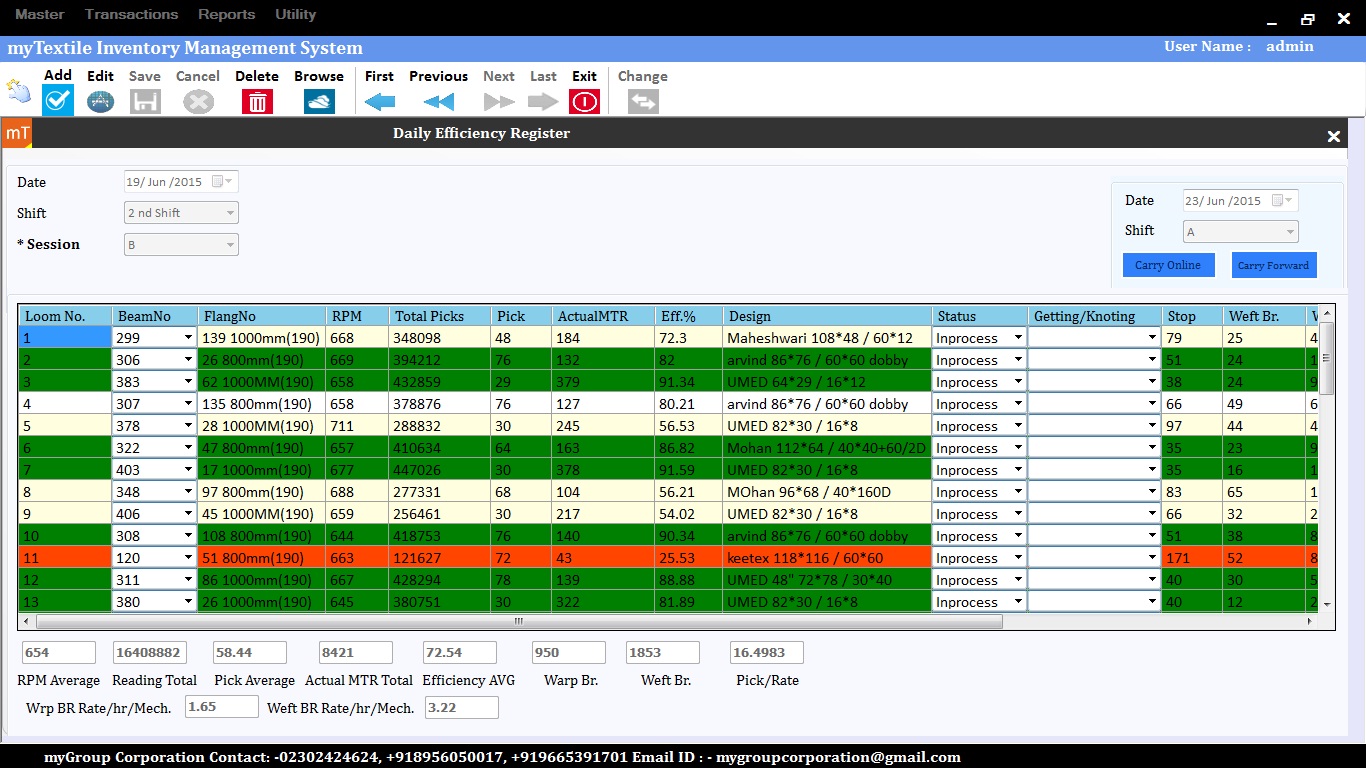Open the Reports menu
The width and height of the screenshot is (1366, 768).
click(x=226, y=14)
